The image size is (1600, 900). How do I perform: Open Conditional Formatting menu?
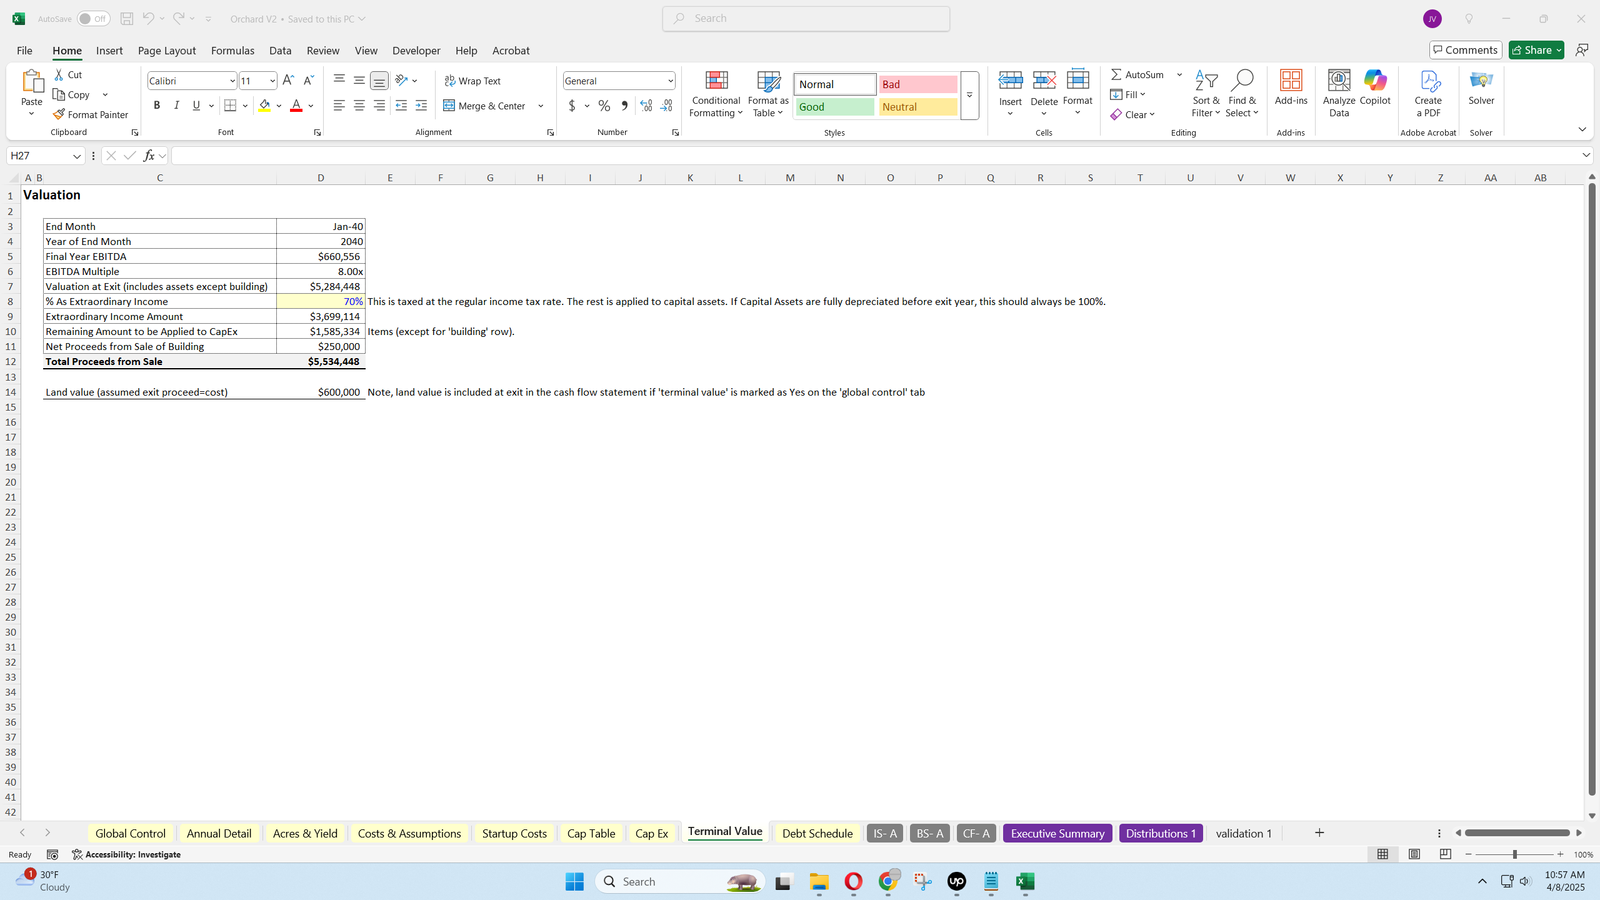[x=716, y=95]
